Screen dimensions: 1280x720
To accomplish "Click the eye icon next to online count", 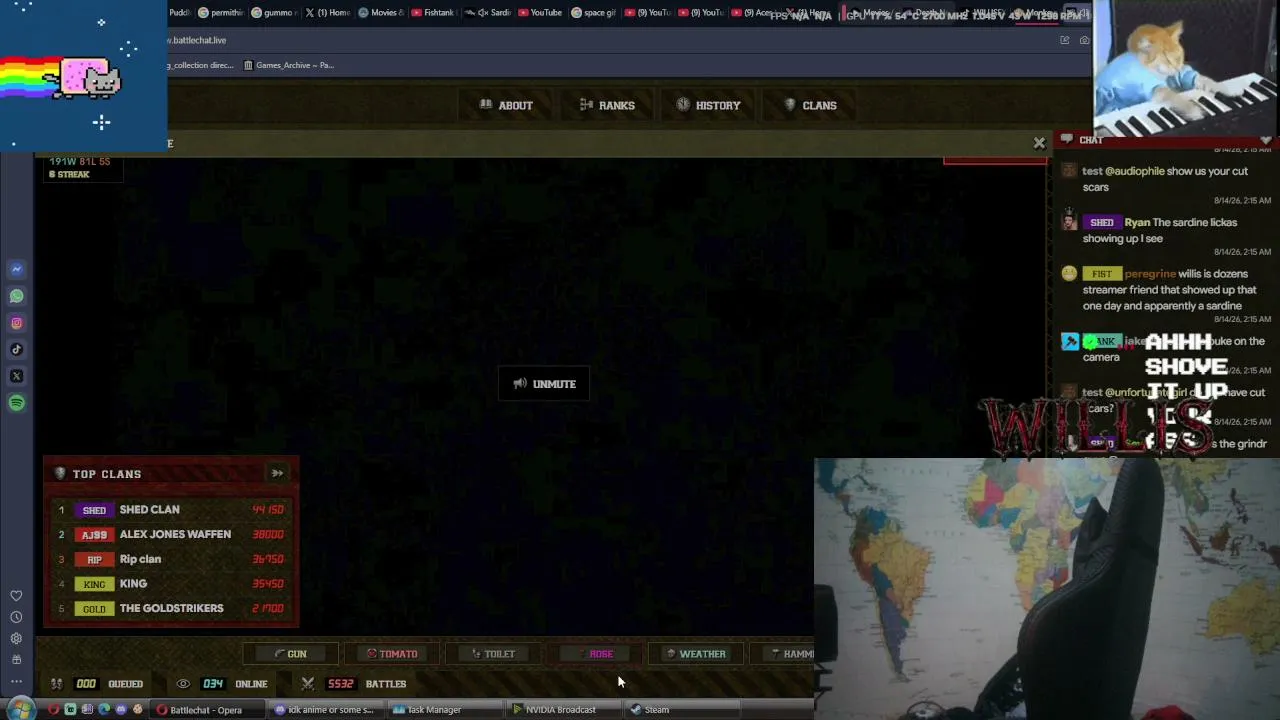I will [183, 684].
